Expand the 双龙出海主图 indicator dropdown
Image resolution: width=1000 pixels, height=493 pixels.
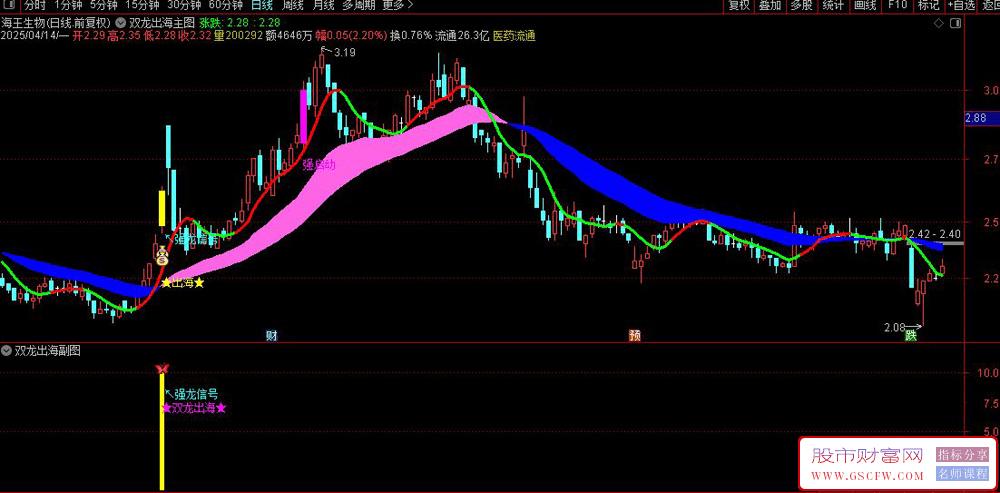121,21
